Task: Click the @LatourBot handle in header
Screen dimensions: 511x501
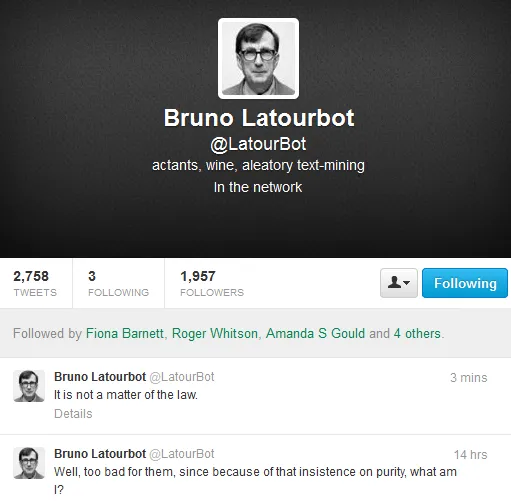Action: click(258, 144)
